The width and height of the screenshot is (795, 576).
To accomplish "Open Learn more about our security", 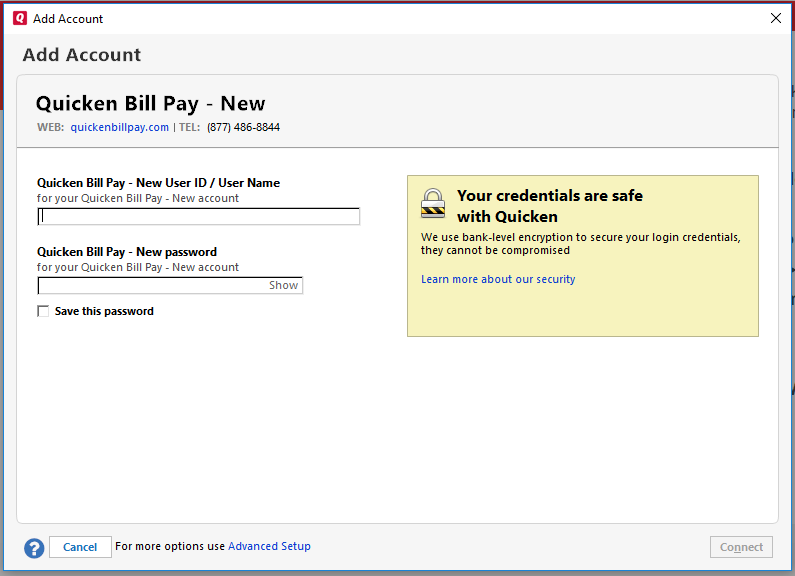I will [498, 279].
